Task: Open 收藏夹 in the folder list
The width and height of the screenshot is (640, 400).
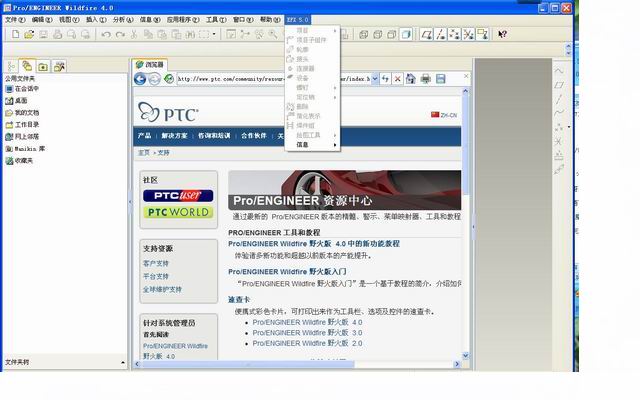Action: (x=19, y=161)
